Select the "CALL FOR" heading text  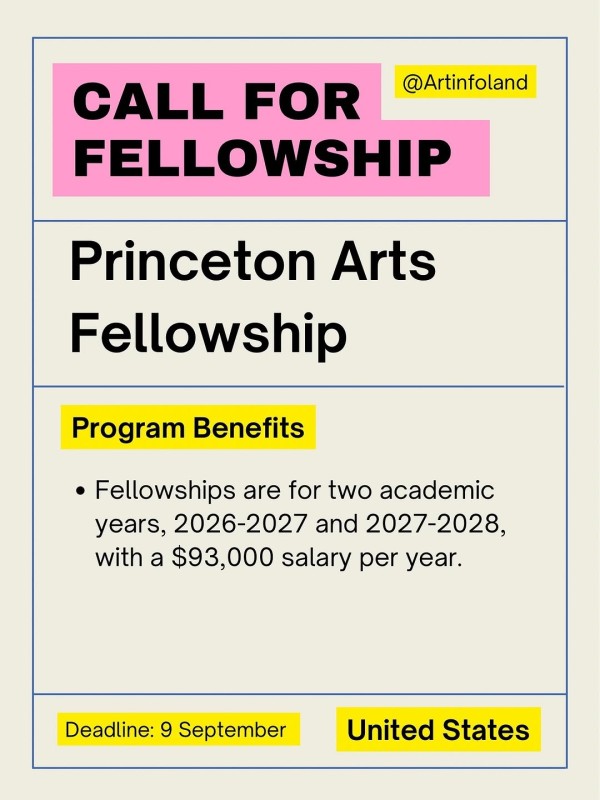(217, 102)
